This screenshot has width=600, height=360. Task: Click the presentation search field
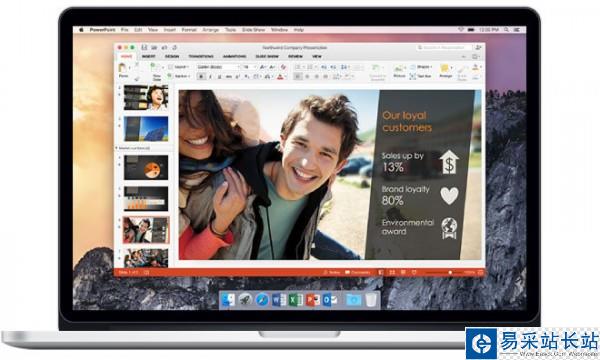point(444,47)
